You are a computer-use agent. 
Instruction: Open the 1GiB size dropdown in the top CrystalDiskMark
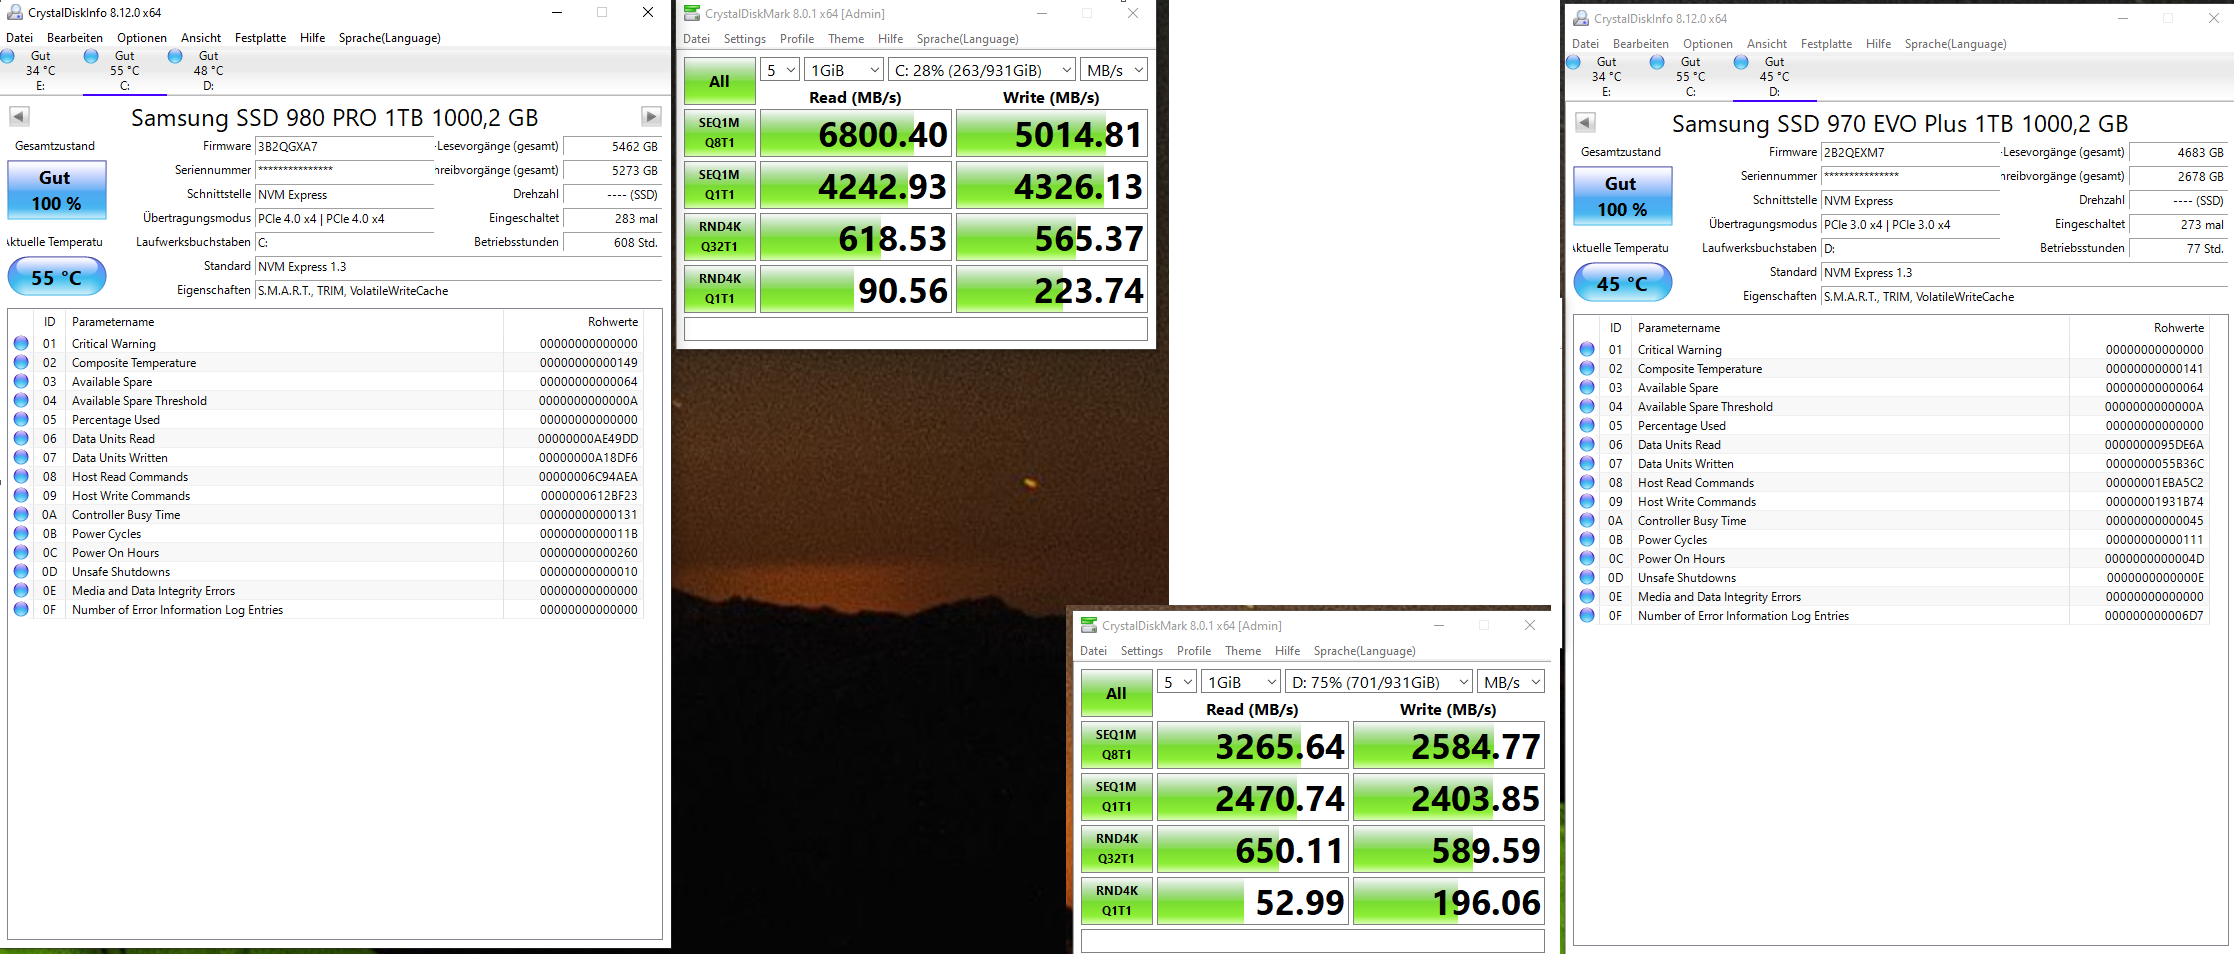844,70
